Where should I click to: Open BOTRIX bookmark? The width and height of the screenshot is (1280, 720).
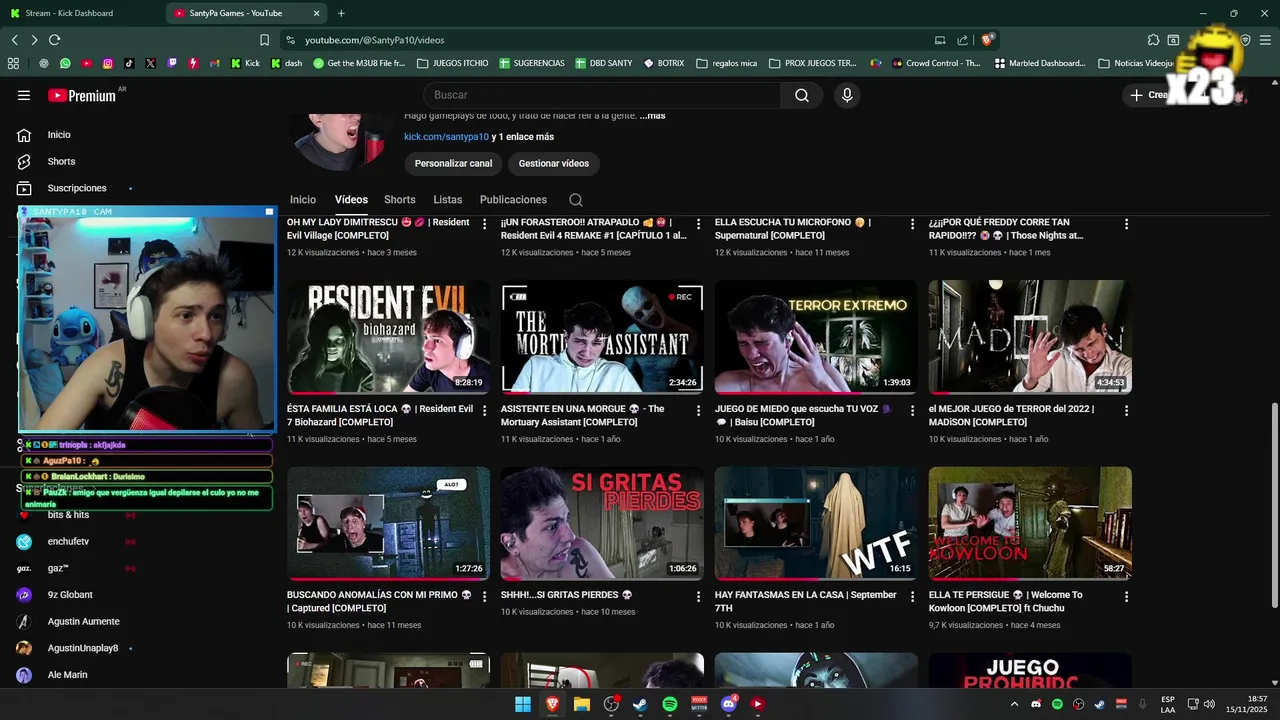pyautogui.click(x=664, y=63)
